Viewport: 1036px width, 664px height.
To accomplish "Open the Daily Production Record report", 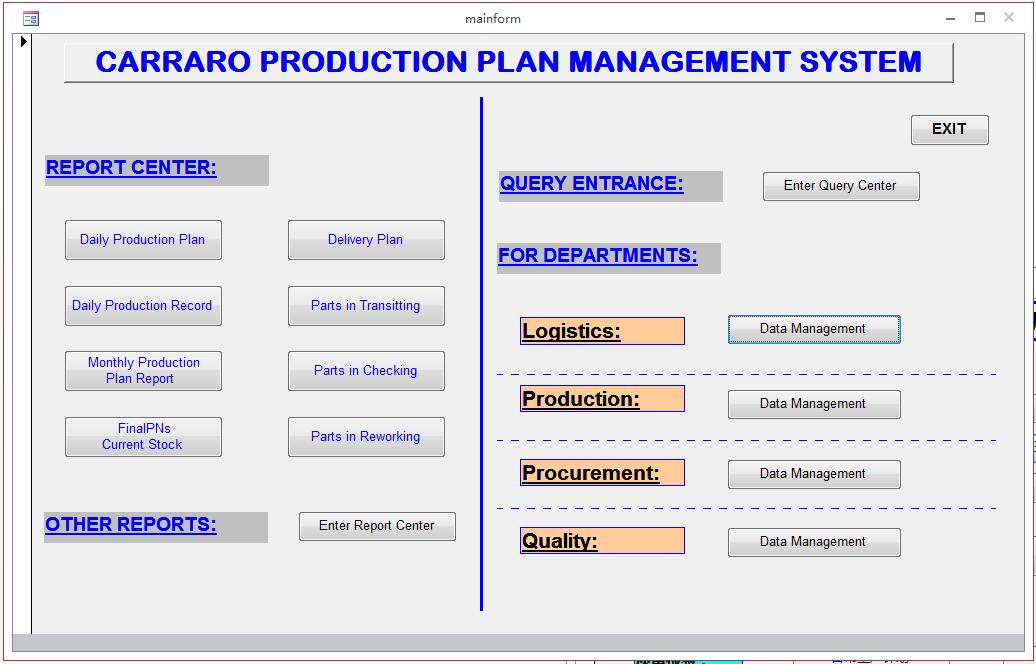I will (143, 306).
